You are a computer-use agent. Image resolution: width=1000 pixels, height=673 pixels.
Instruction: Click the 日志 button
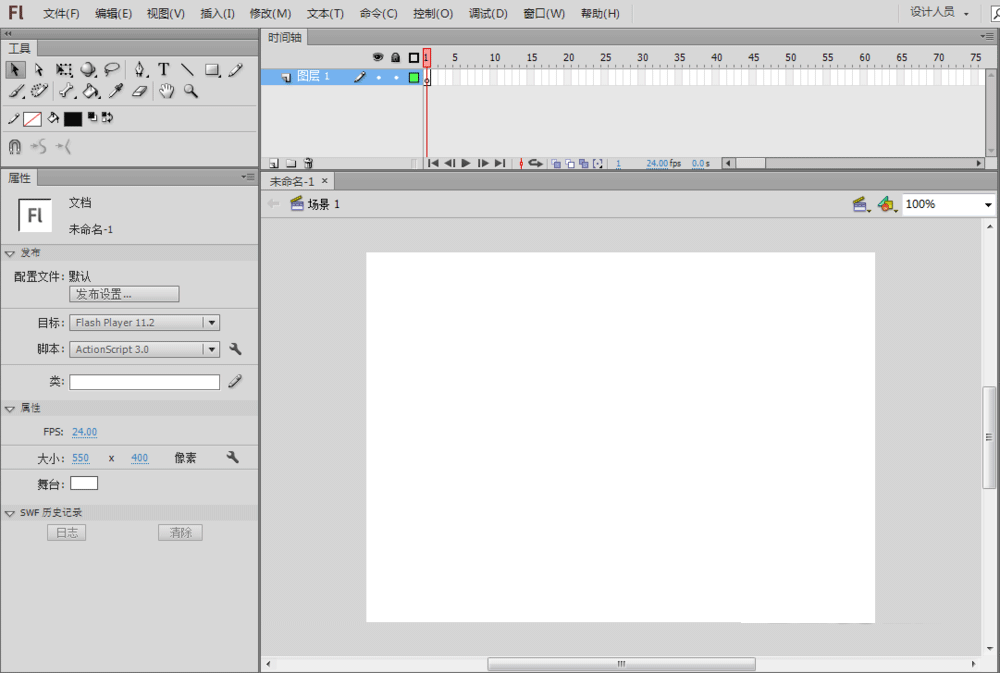[66, 533]
